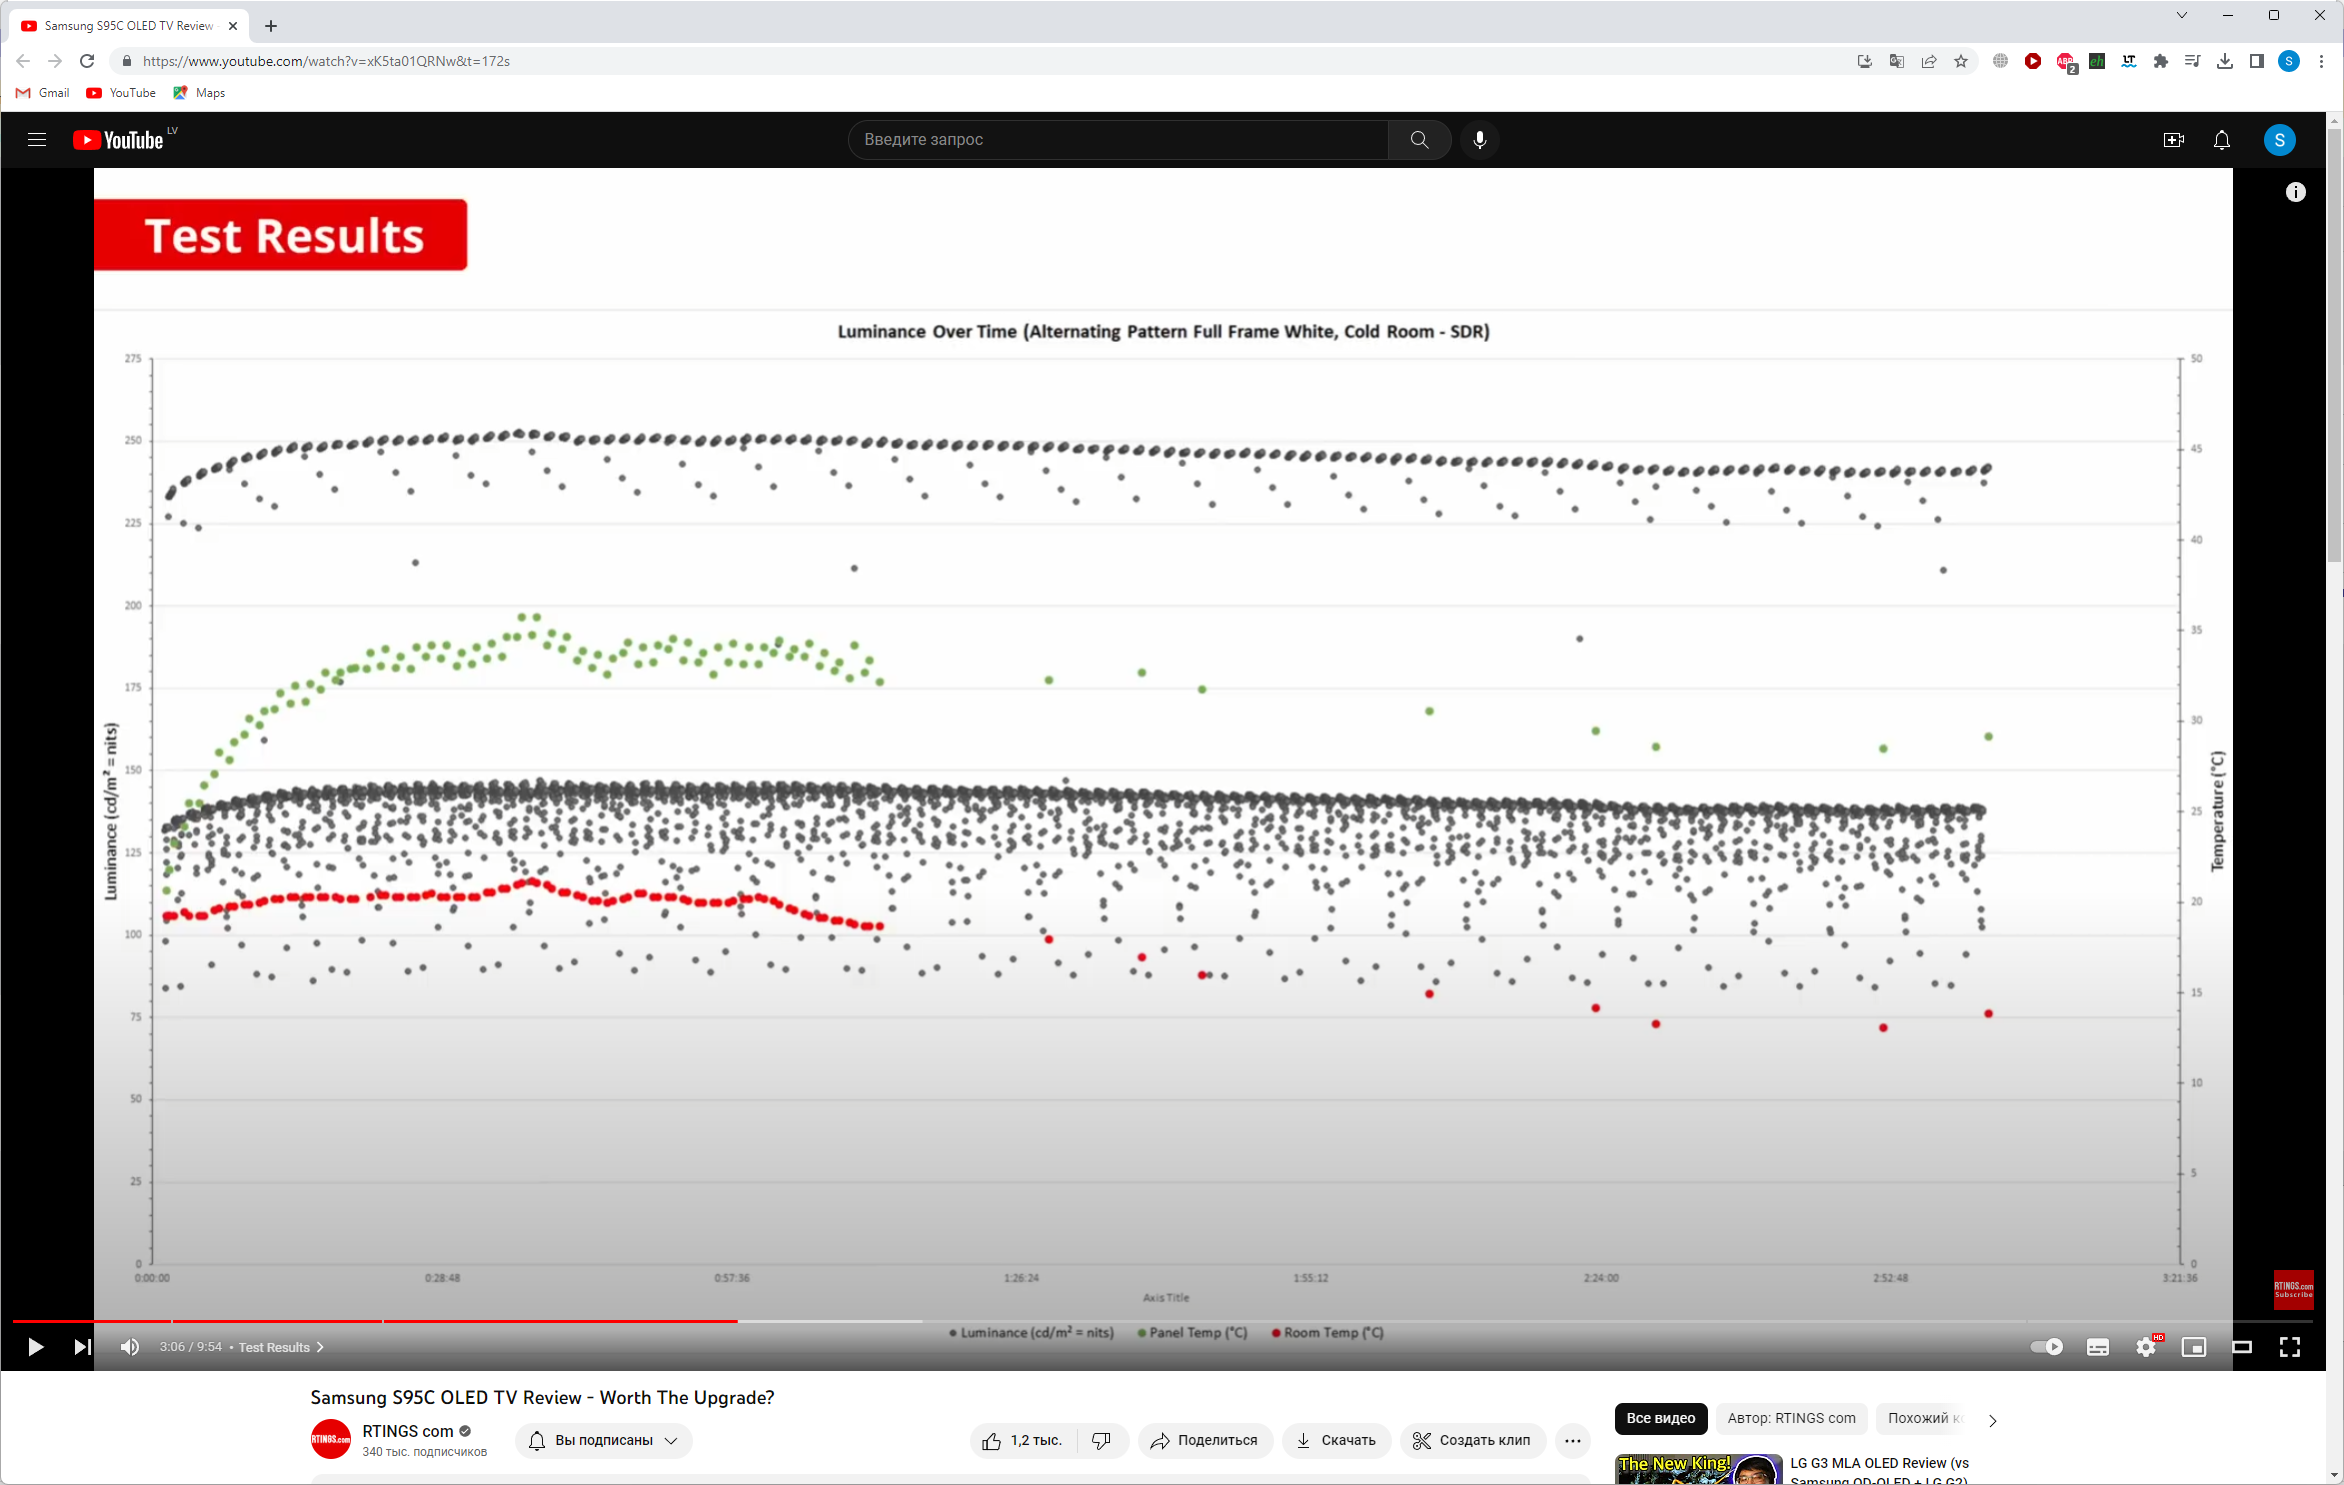This screenshot has height=1485, width=2344.
Task: Toggle the autoplay switch
Action: point(2047,1347)
